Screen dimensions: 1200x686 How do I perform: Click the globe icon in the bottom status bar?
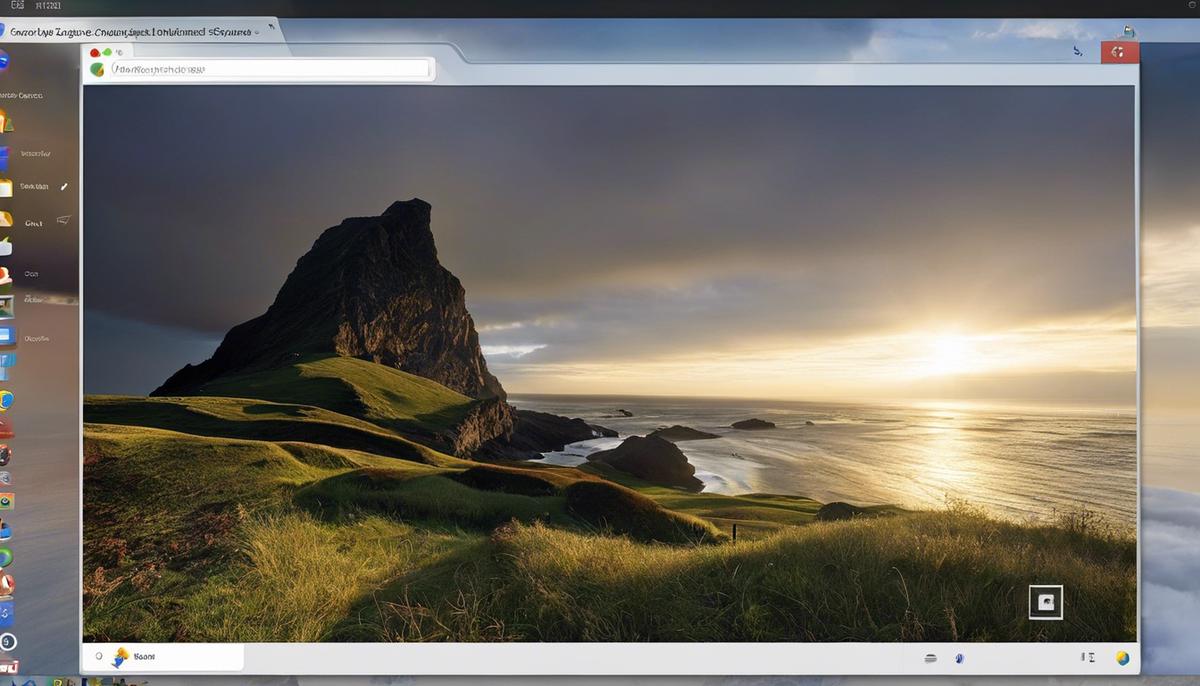pos(1122,659)
